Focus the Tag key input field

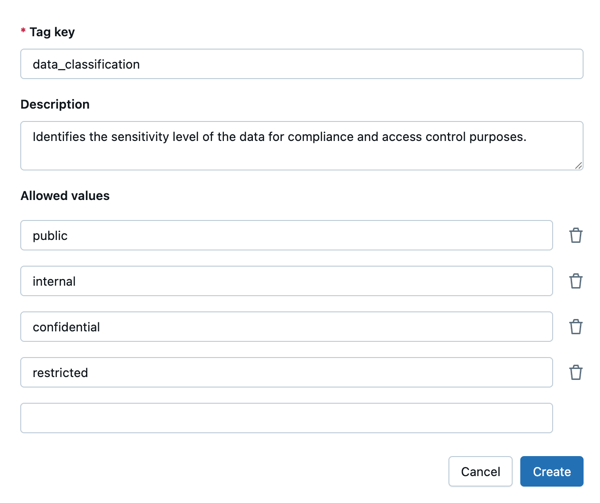(x=301, y=64)
